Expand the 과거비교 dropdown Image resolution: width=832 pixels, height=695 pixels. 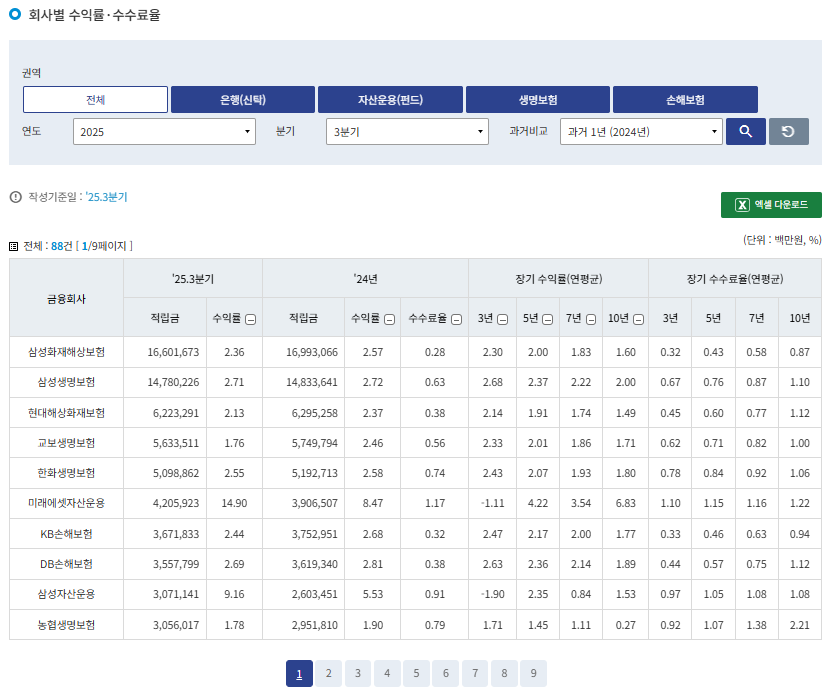coord(640,132)
